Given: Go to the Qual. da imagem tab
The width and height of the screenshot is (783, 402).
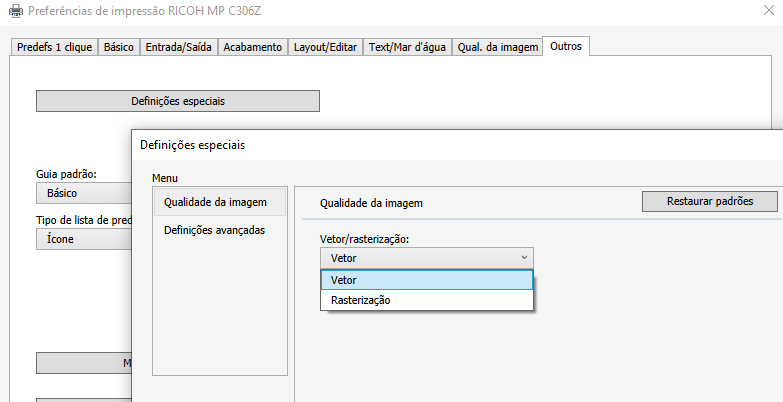Looking at the screenshot, I should [x=496, y=47].
